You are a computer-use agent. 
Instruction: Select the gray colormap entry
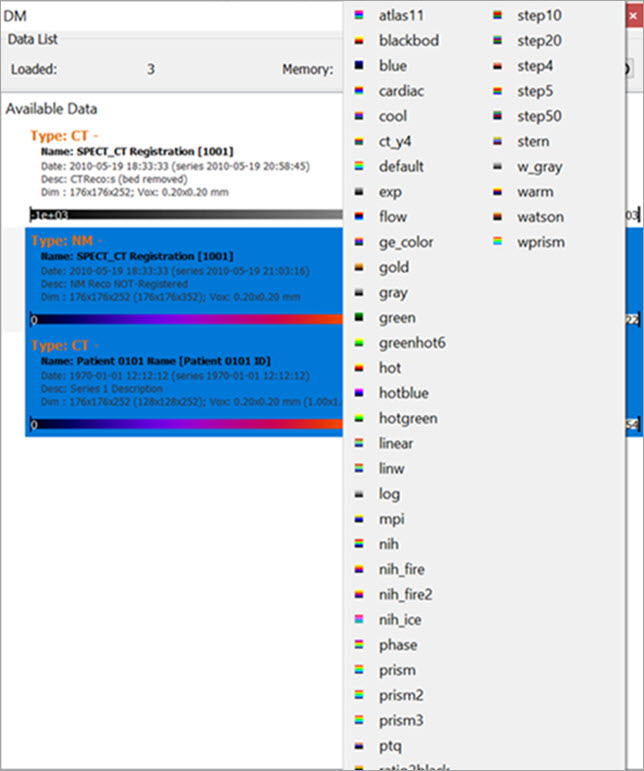click(x=394, y=292)
